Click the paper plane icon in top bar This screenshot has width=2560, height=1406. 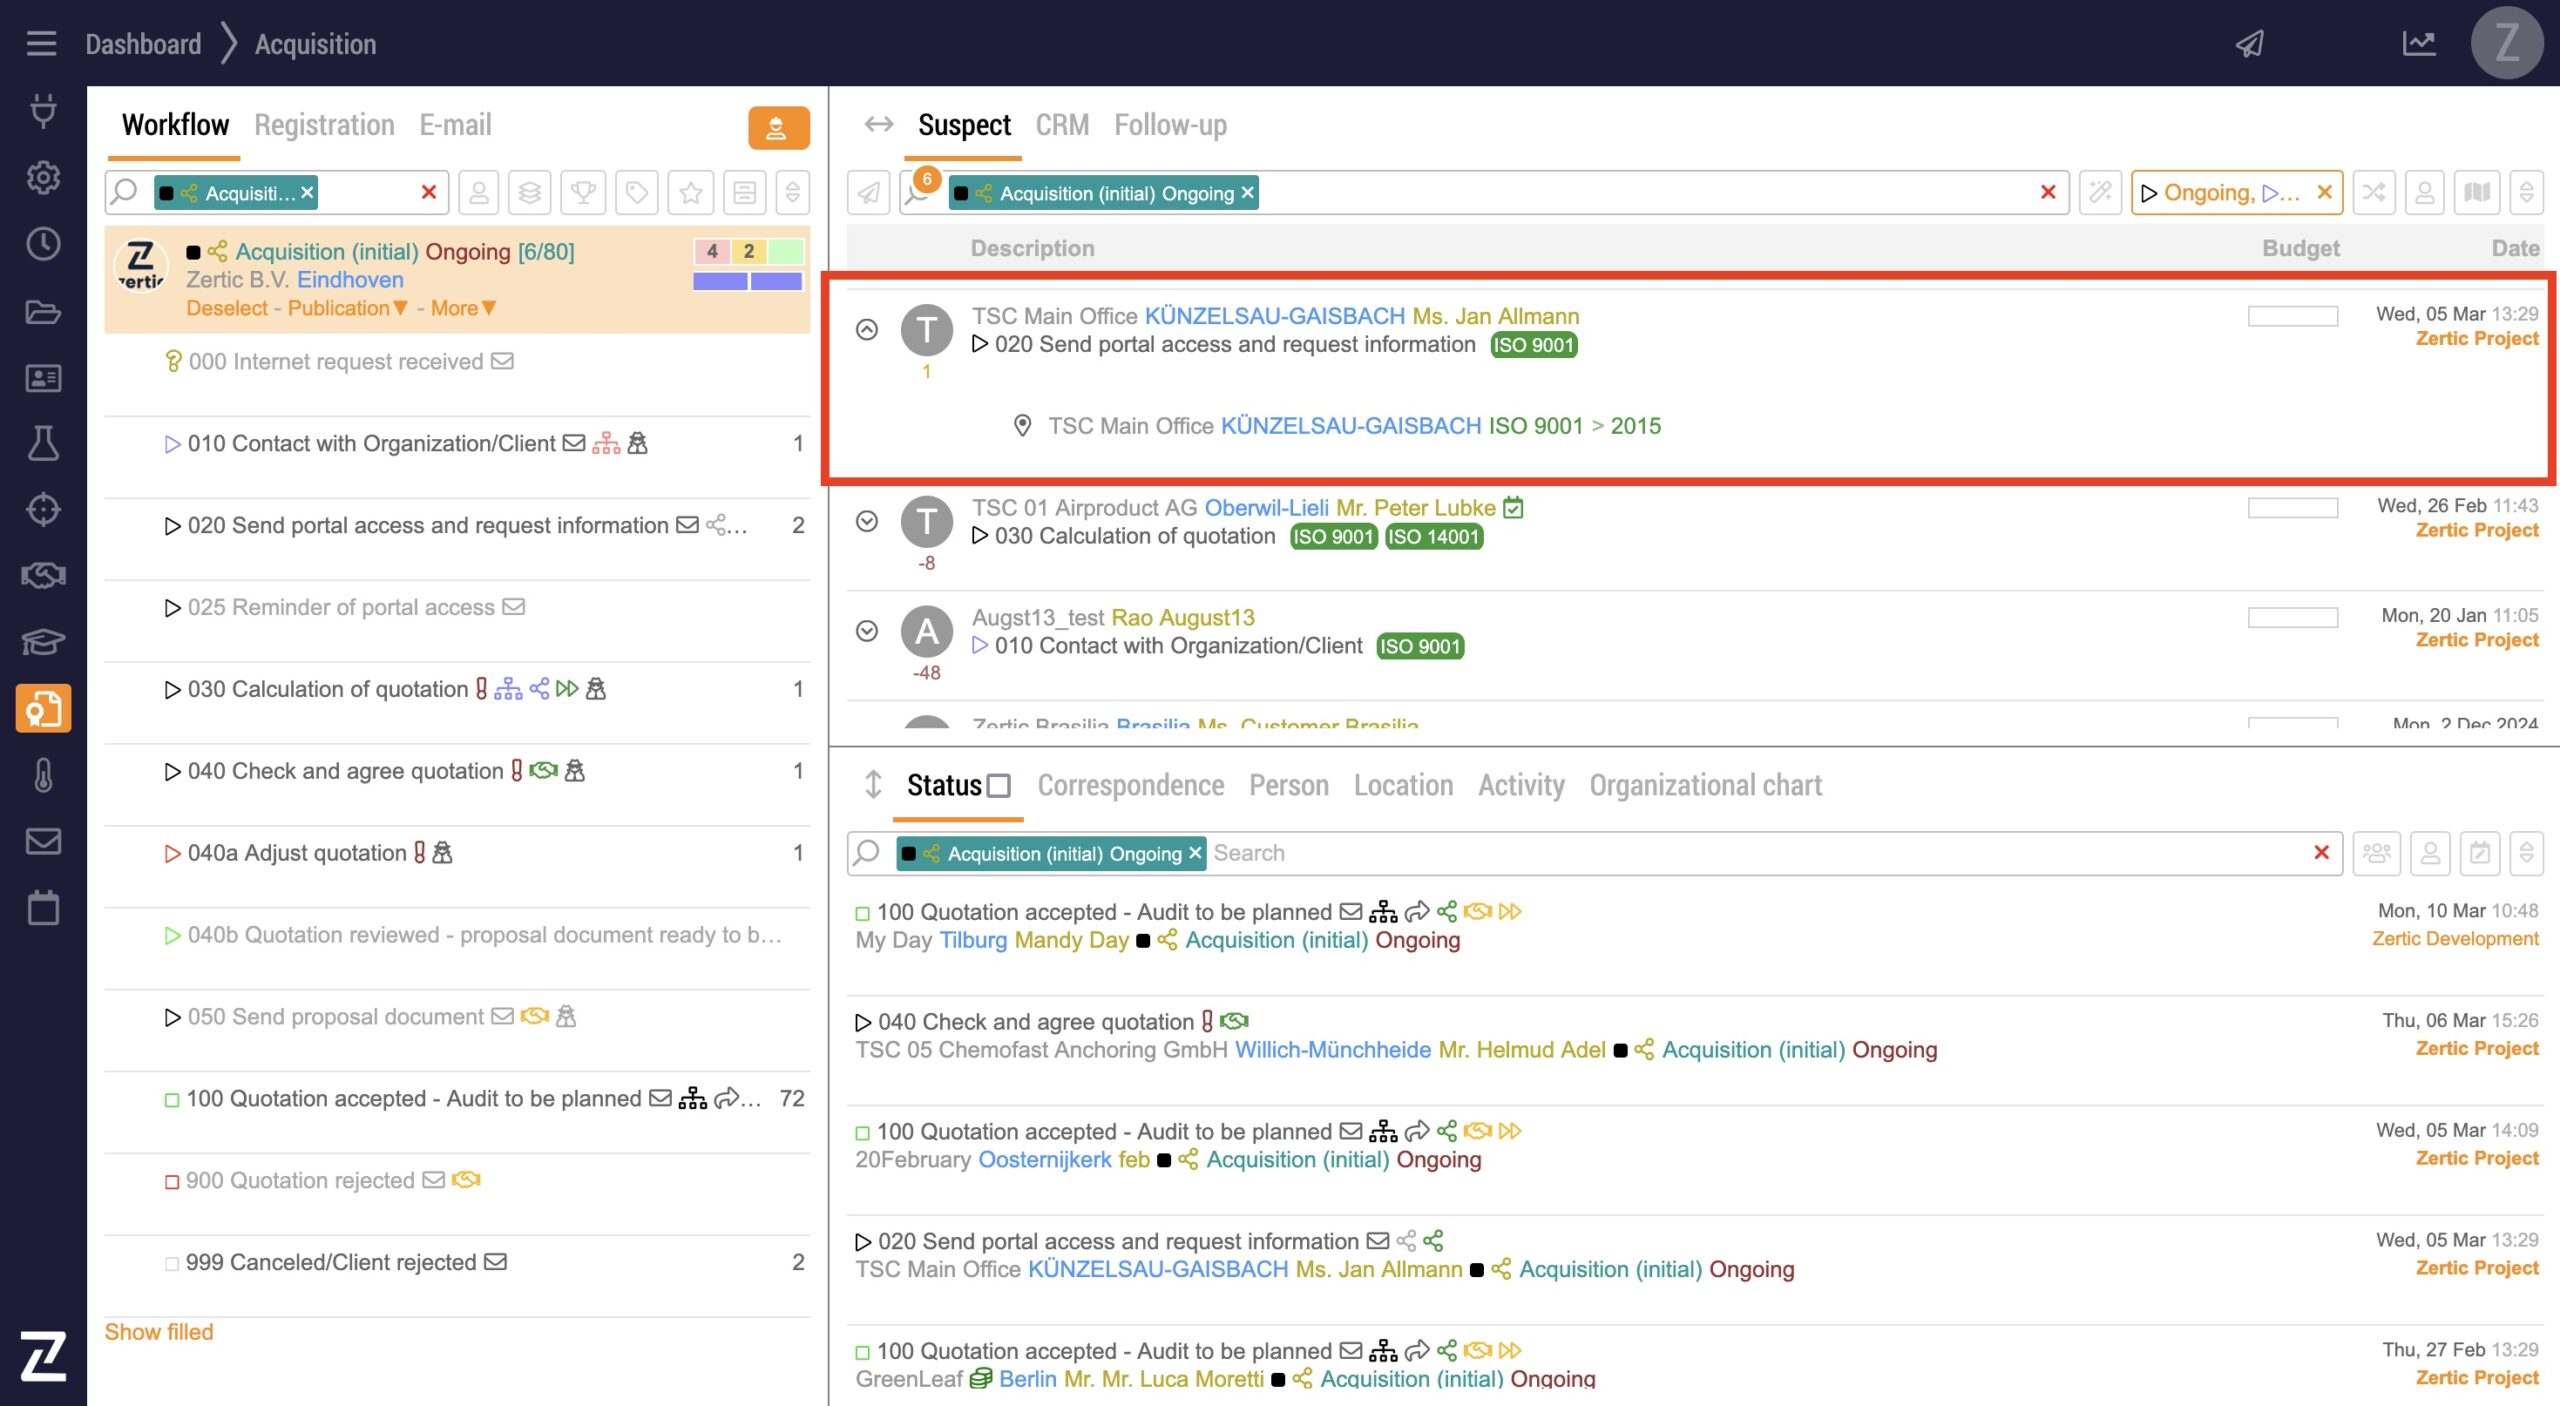pyautogui.click(x=2249, y=44)
